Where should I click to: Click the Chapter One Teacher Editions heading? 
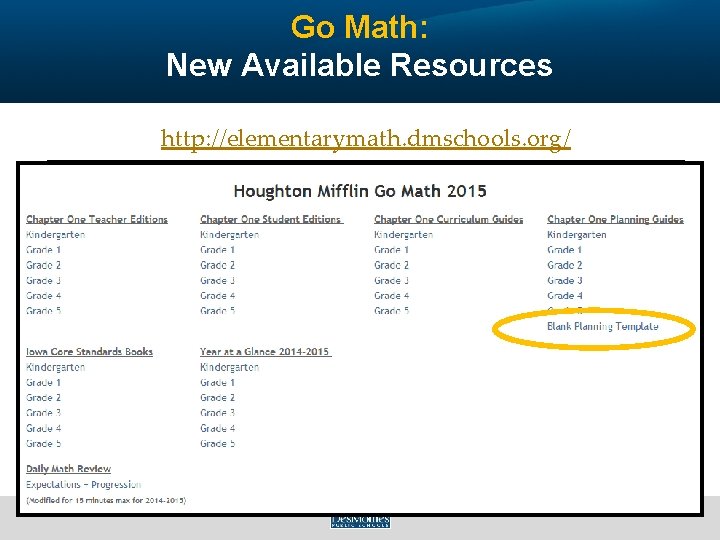click(97, 219)
